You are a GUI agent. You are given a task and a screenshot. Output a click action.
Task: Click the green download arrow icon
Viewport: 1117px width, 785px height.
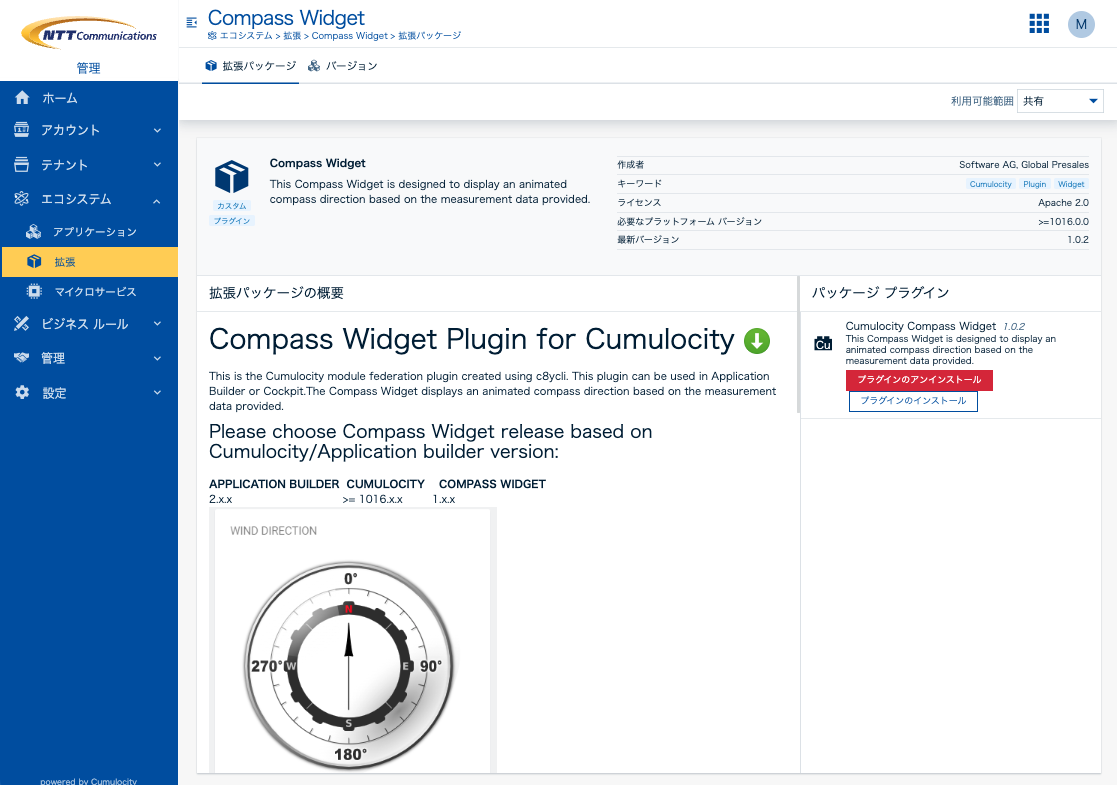pyautogui.click(x=757, y=341)
